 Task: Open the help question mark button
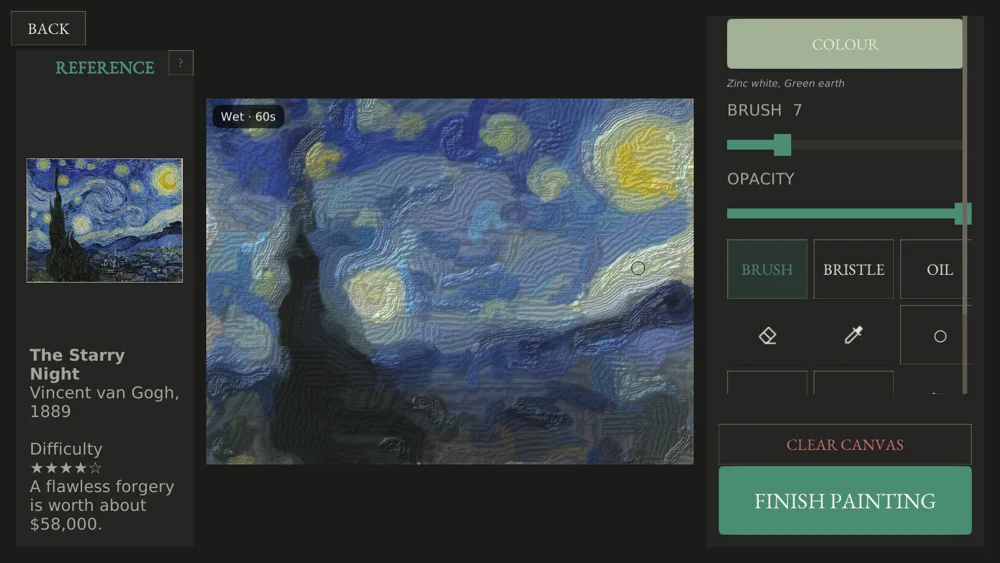pyautogui.click(x=181, y=62)
